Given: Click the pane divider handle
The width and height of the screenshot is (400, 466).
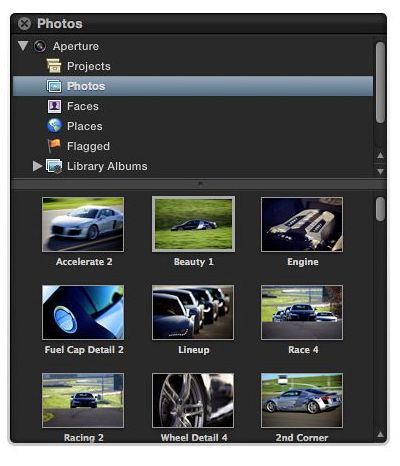Looking at the screenshot, I should pyautogui.click(x=200, y=183).
